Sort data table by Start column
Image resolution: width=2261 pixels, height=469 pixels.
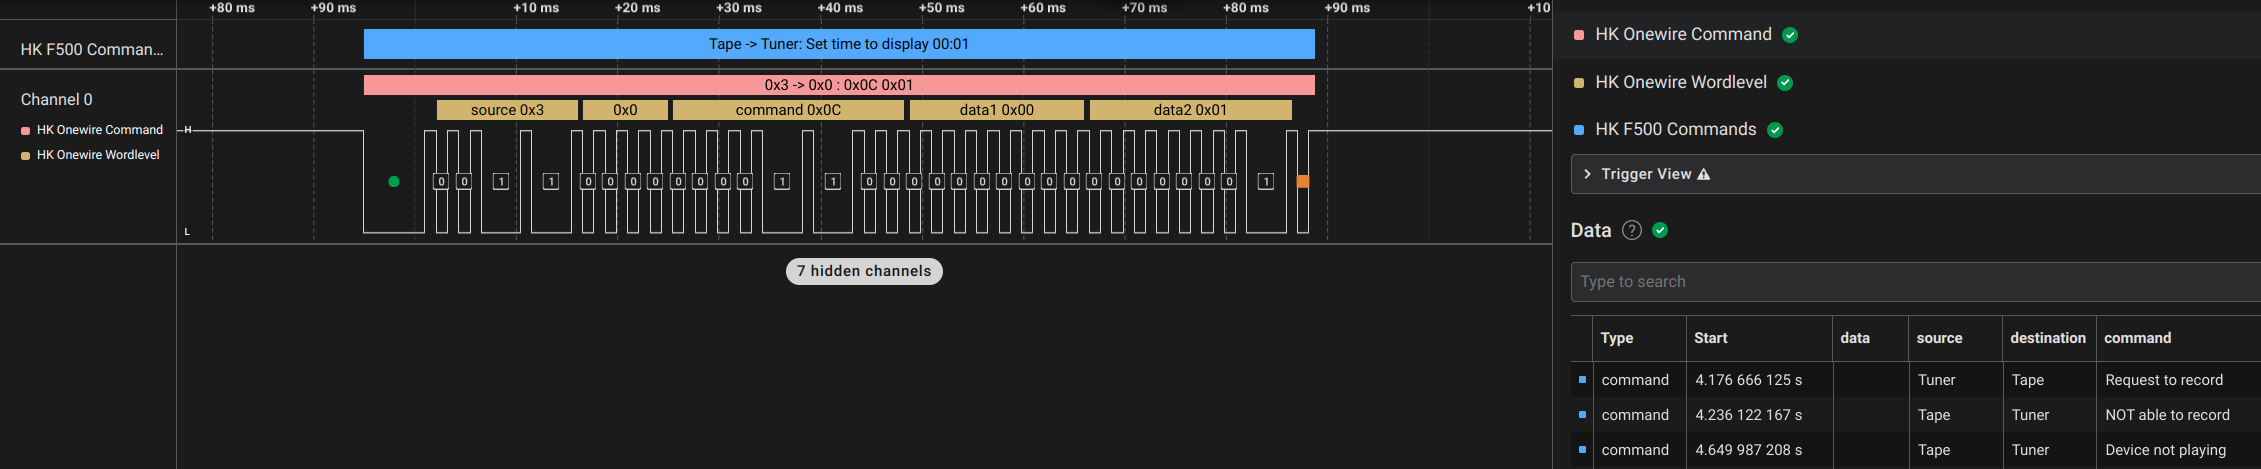click(x=1710, y=338)
